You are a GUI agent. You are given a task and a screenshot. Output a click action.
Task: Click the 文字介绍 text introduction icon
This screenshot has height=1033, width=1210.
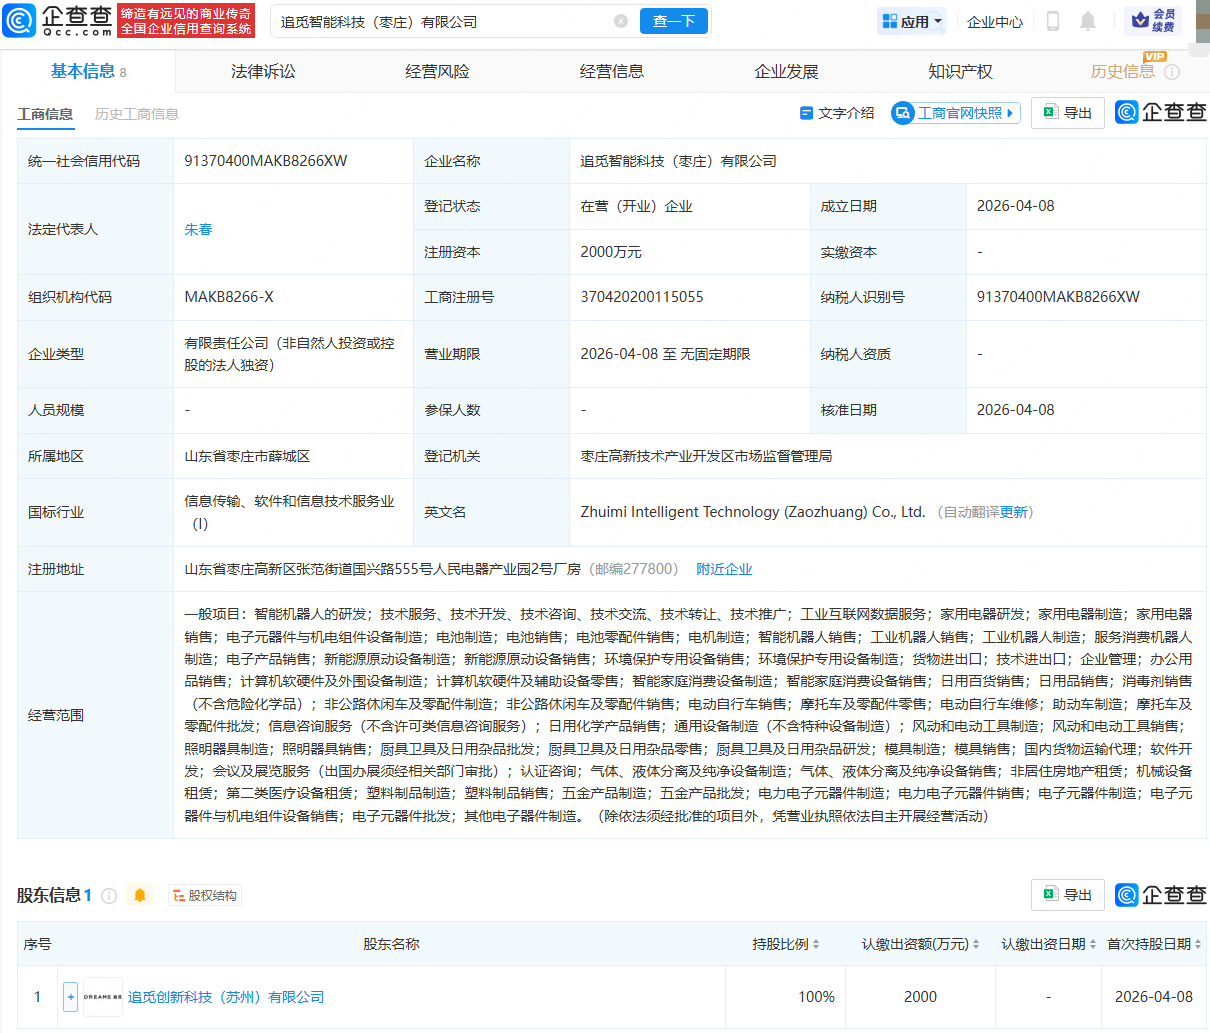[808, 112]
